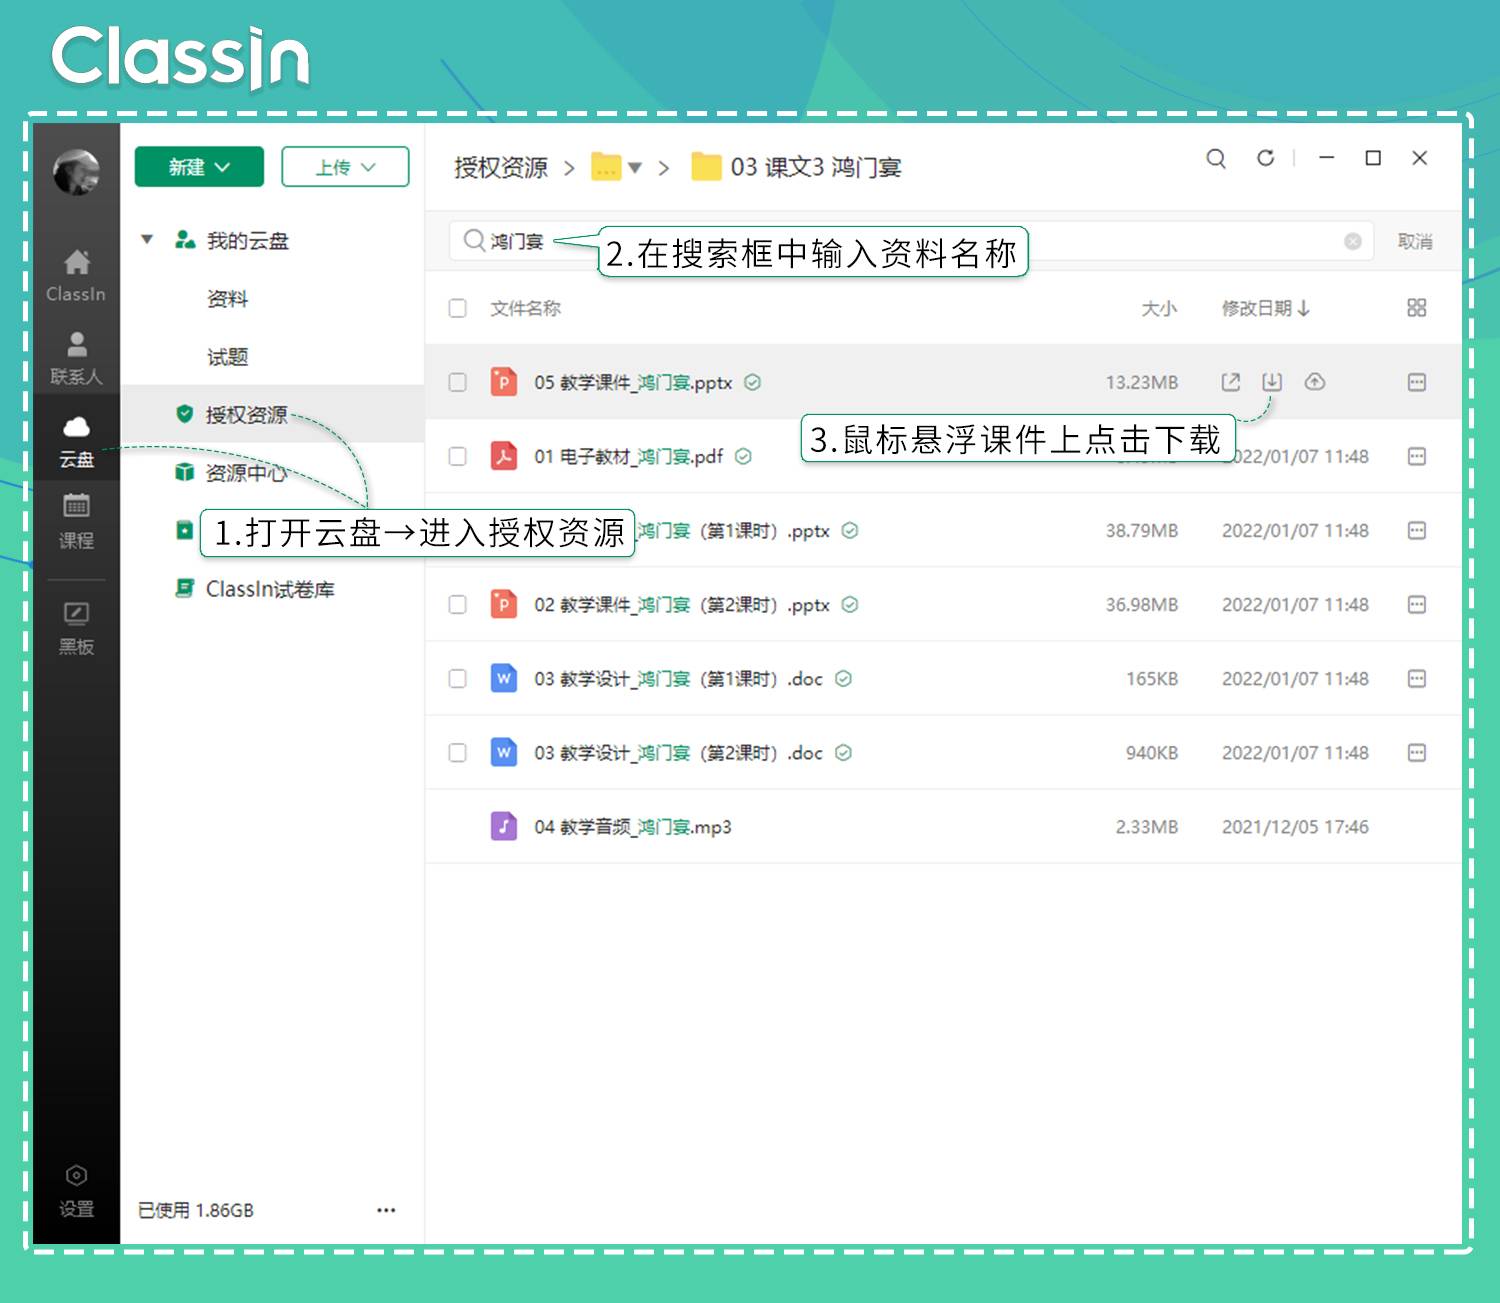
Task: Open file 02 教学课件_鸿门宴（第2课时）.pptx
Action: tap(682, 604)
